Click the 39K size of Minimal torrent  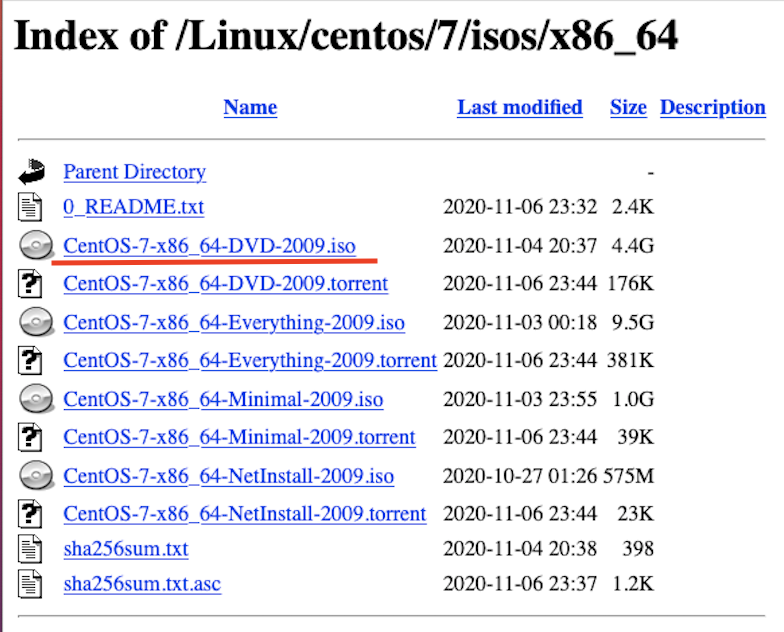pyautogui.click(x=636, y=438)
